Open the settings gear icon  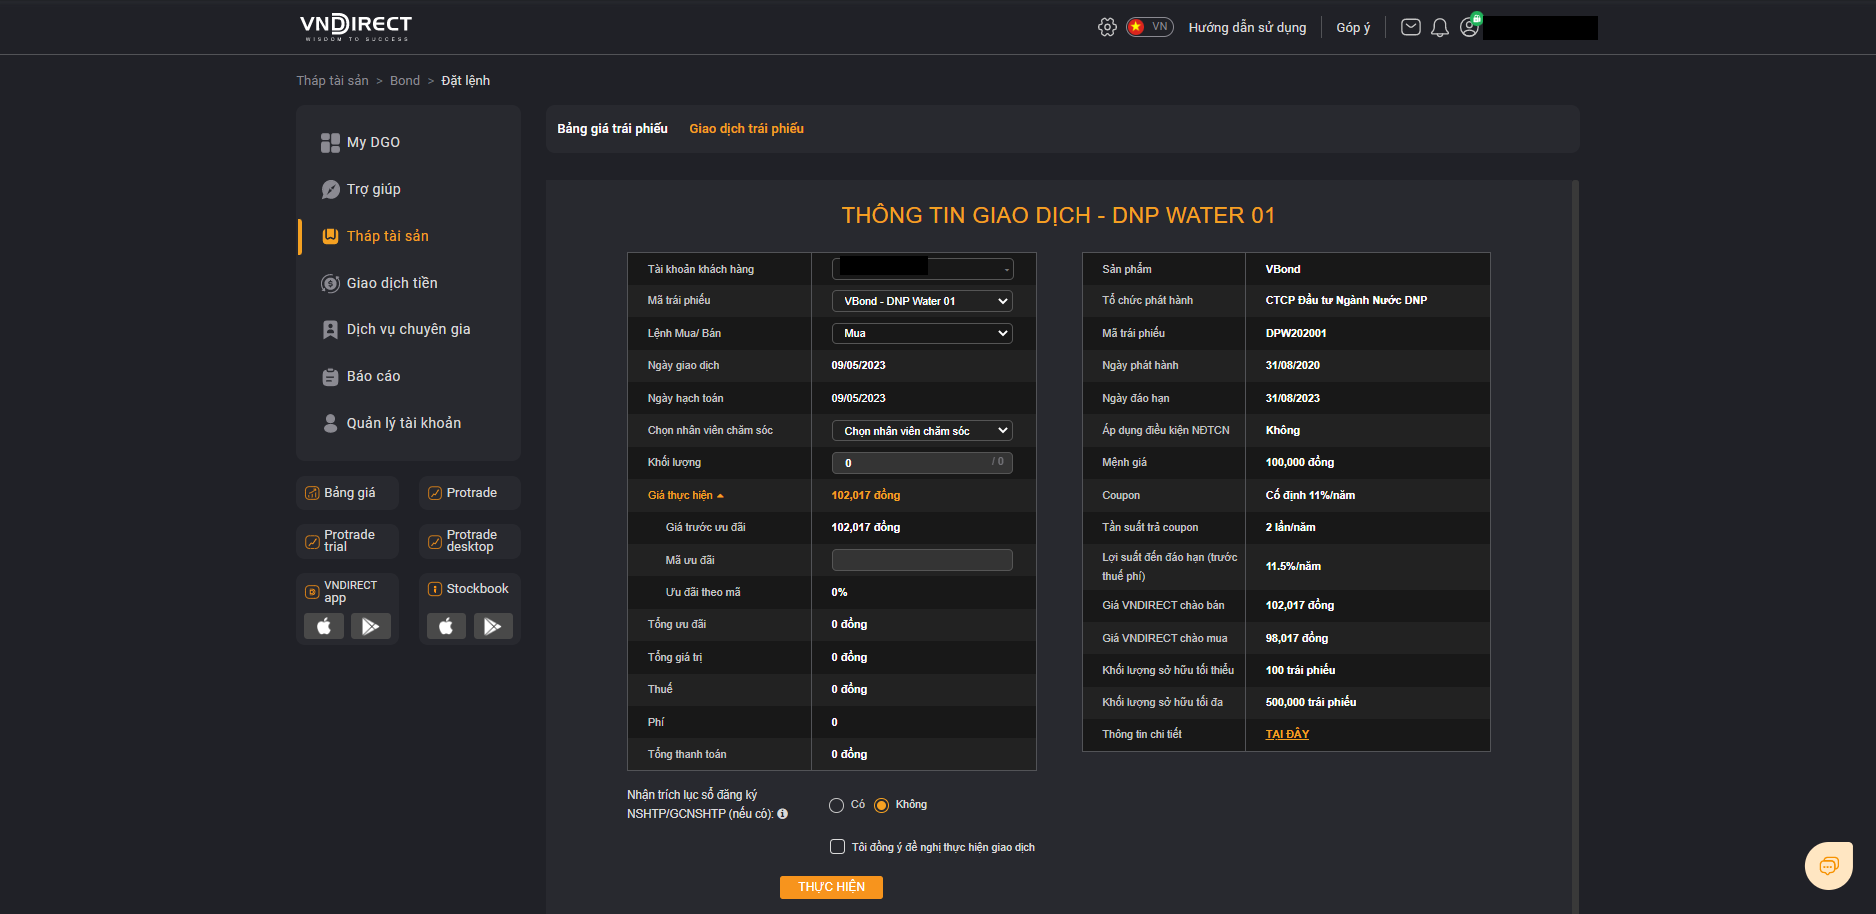coord(1107,27)
